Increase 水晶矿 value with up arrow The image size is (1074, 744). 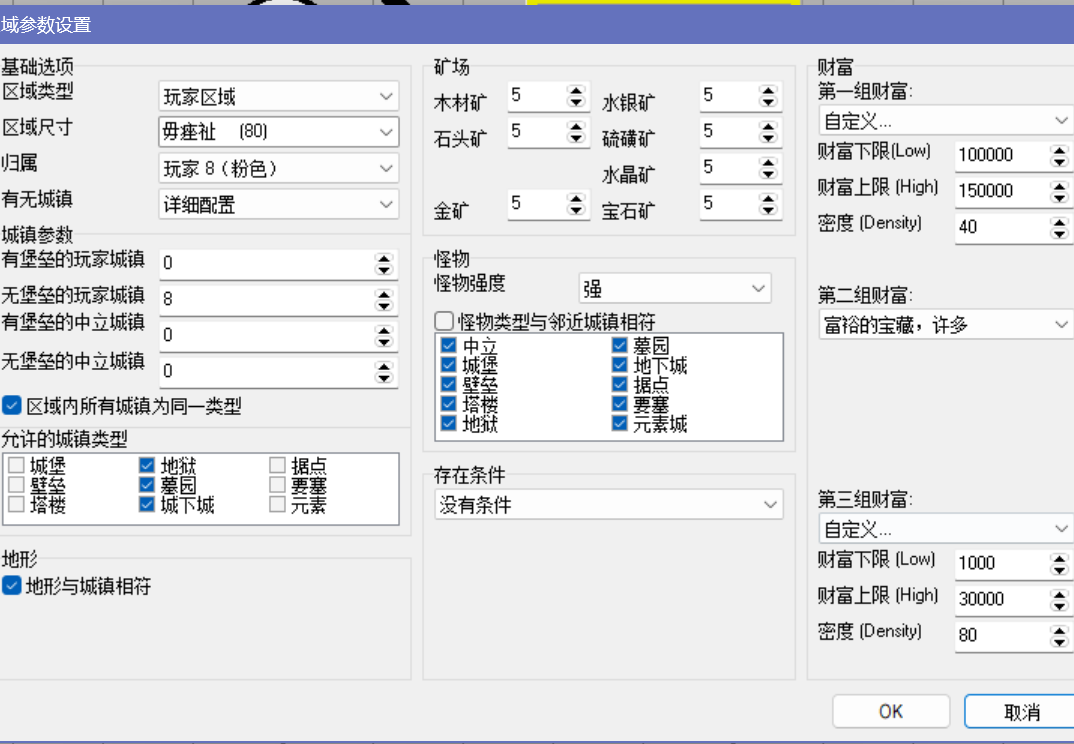pos(768,162)
